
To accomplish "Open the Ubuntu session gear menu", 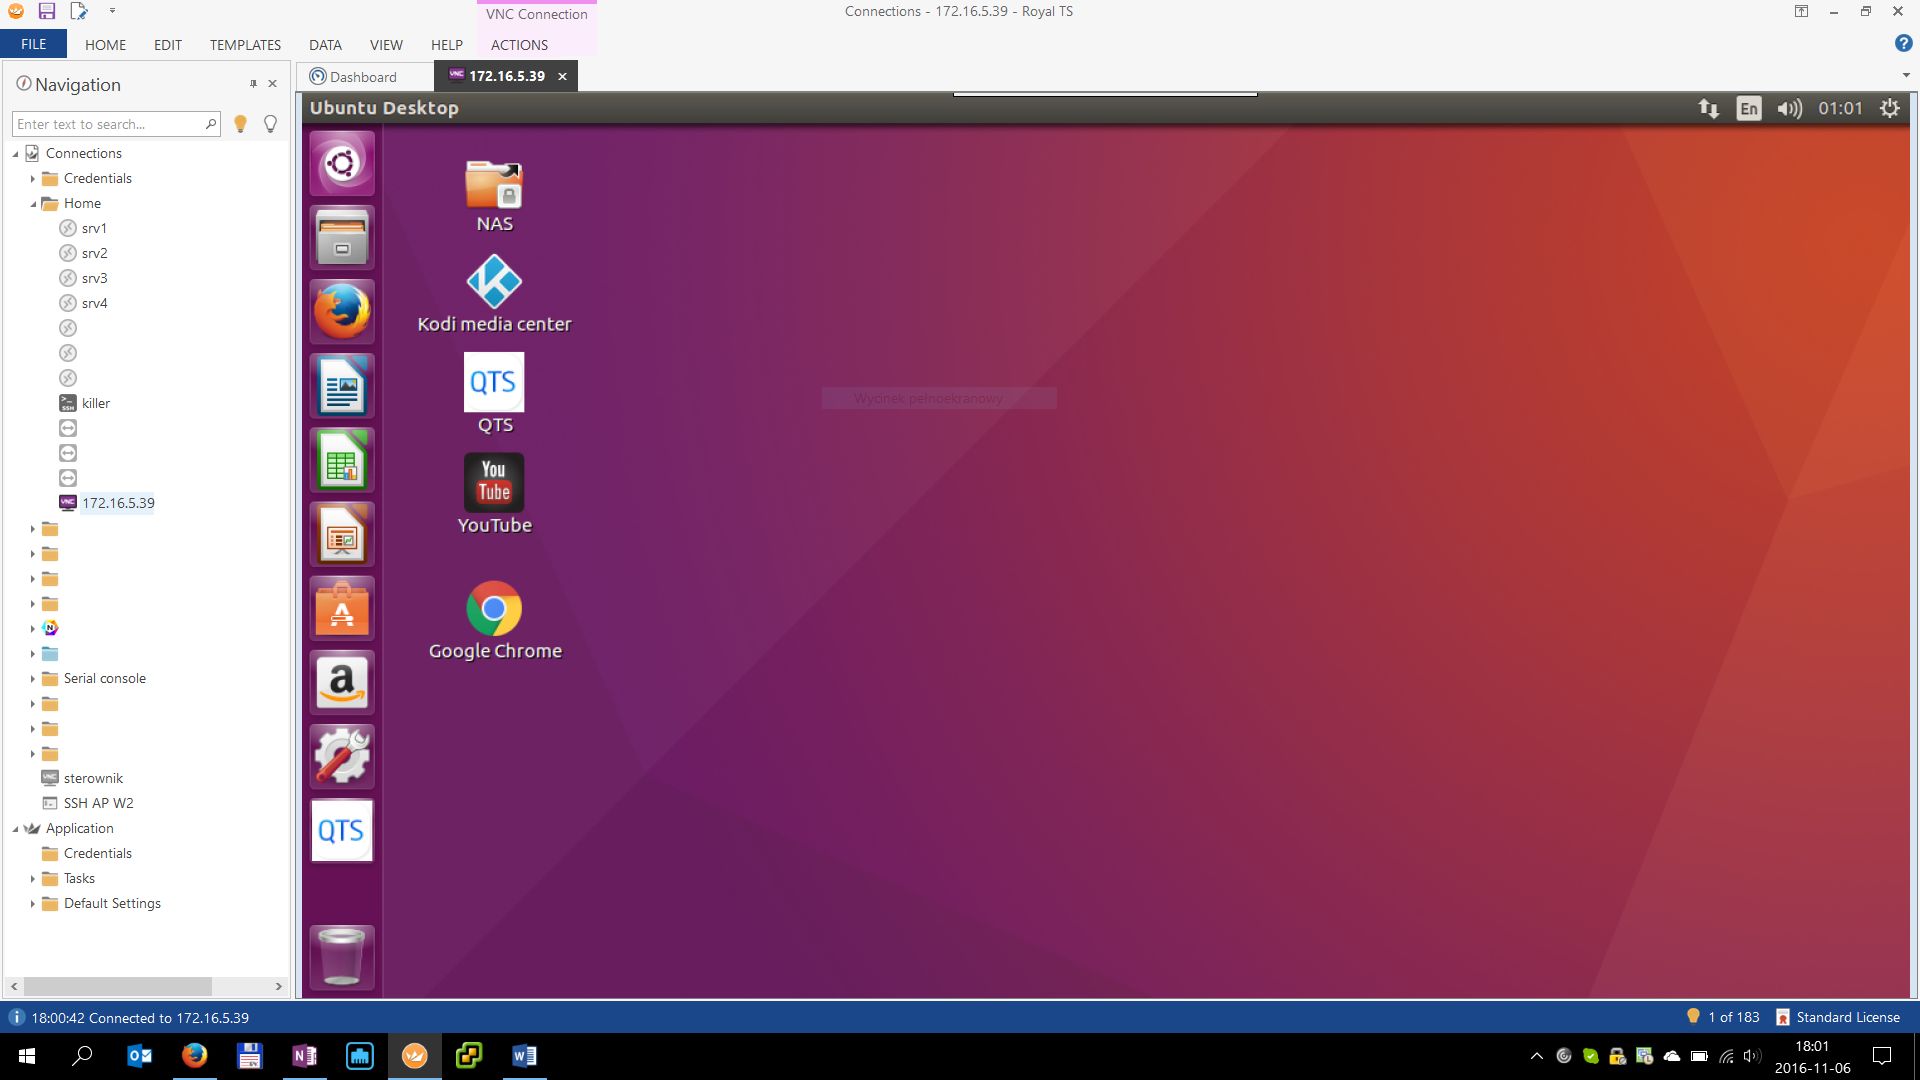I will 1889,108.
